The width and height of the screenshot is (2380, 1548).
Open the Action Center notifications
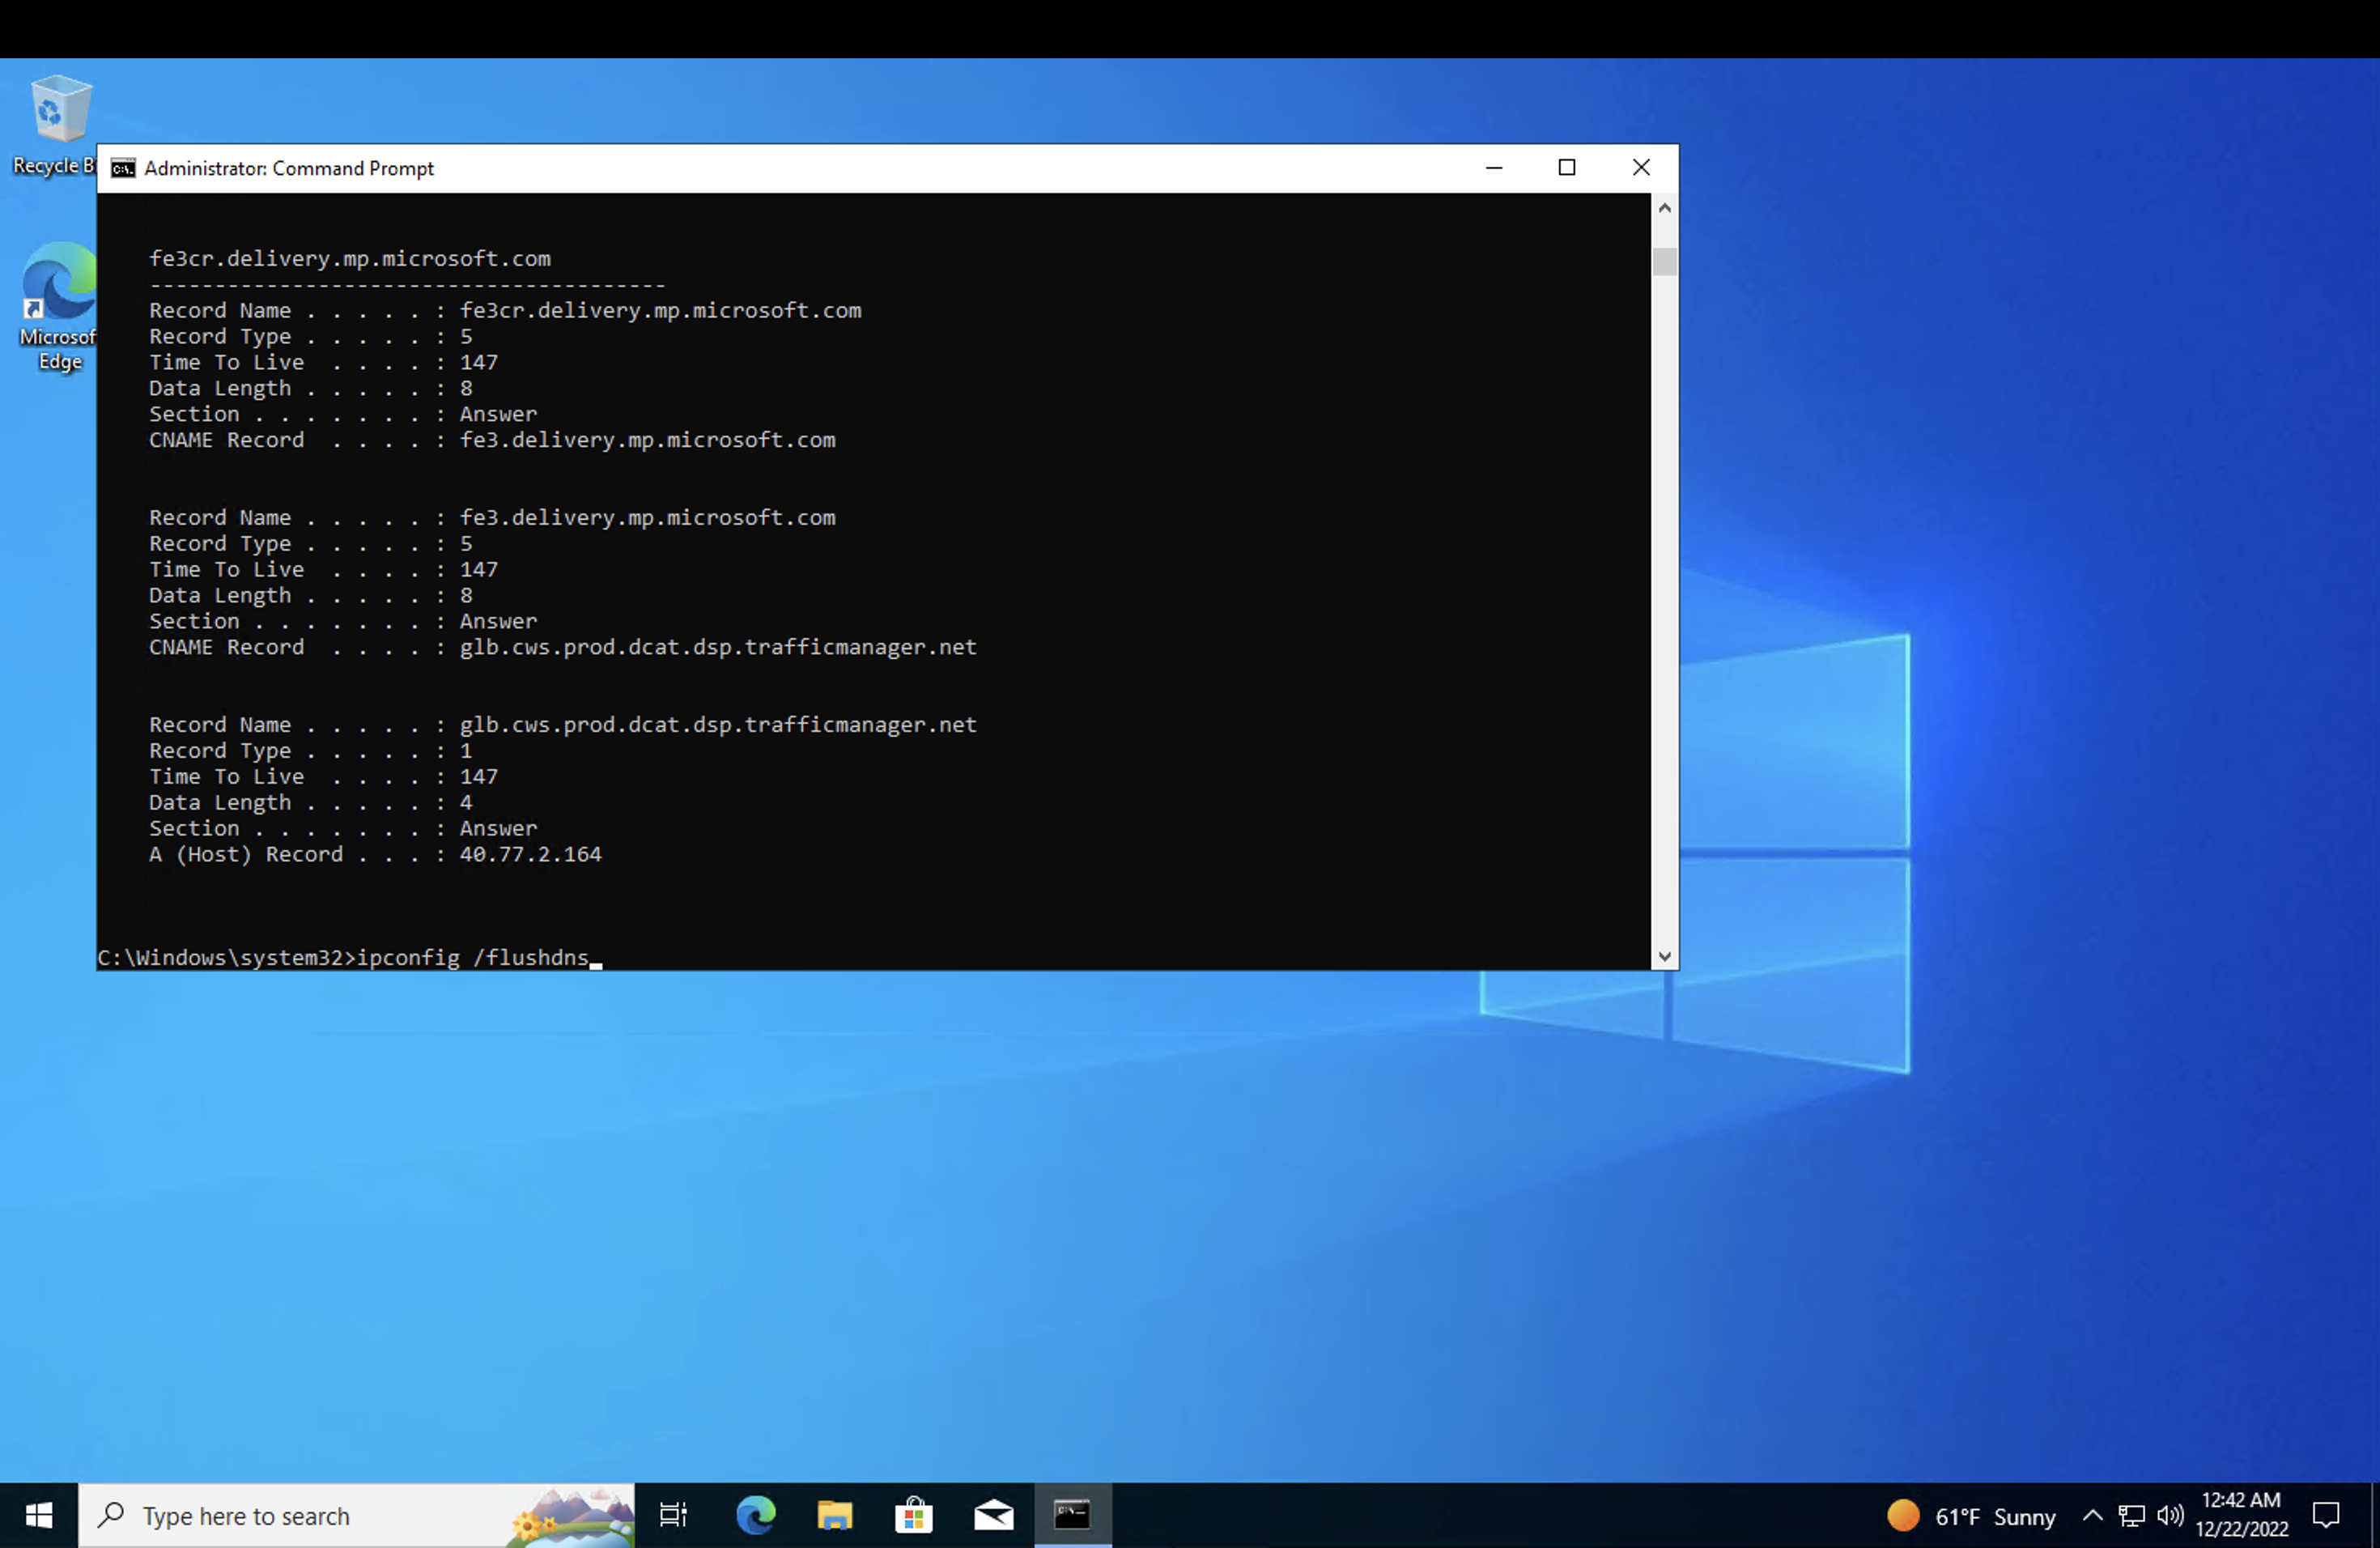tap(2326, 1516)
